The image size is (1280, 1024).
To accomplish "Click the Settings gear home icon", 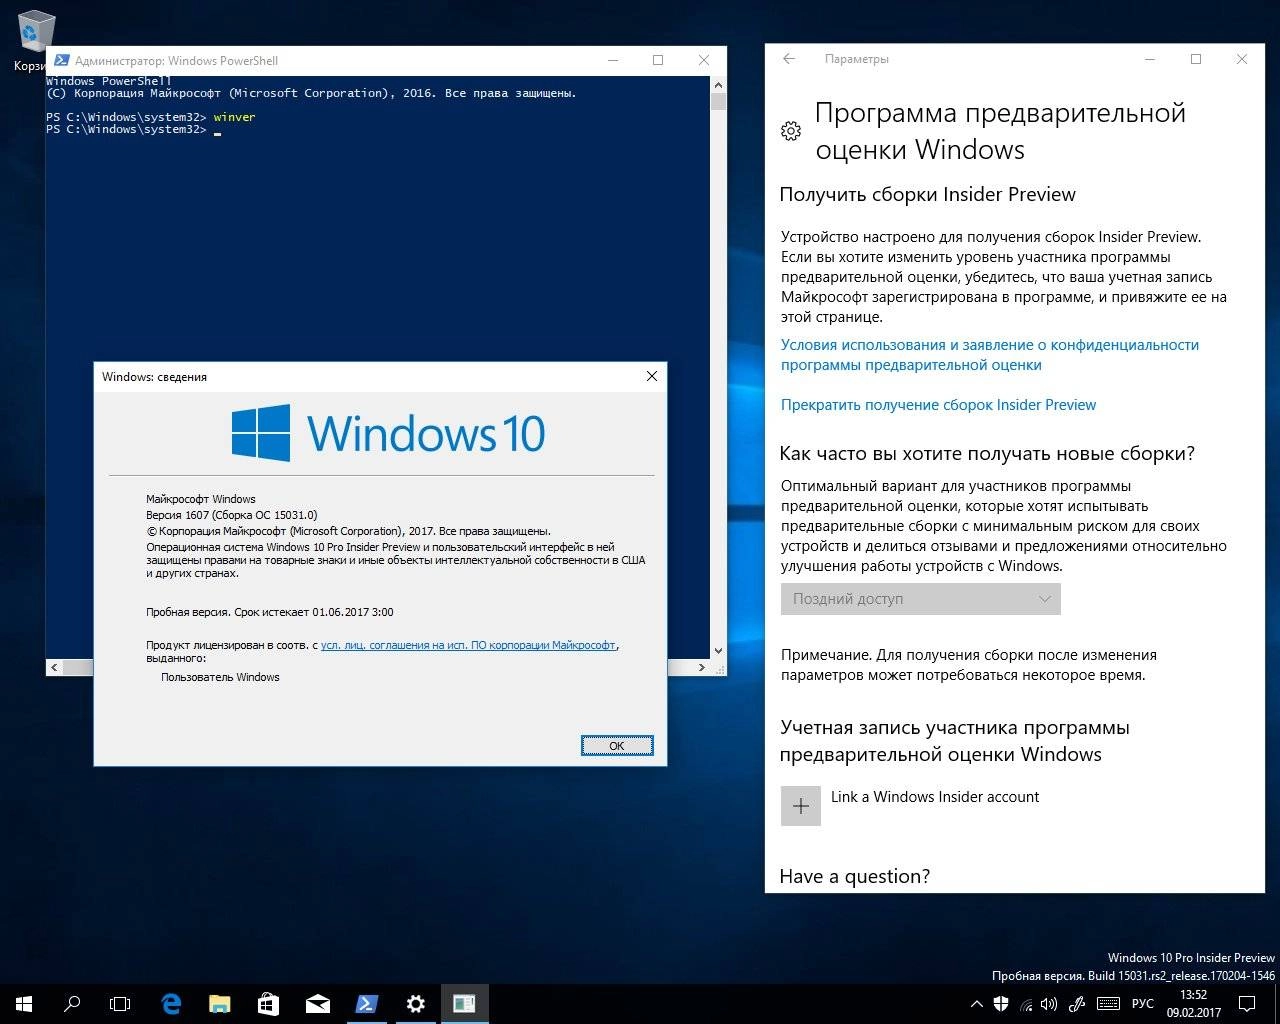I will 790,131.
